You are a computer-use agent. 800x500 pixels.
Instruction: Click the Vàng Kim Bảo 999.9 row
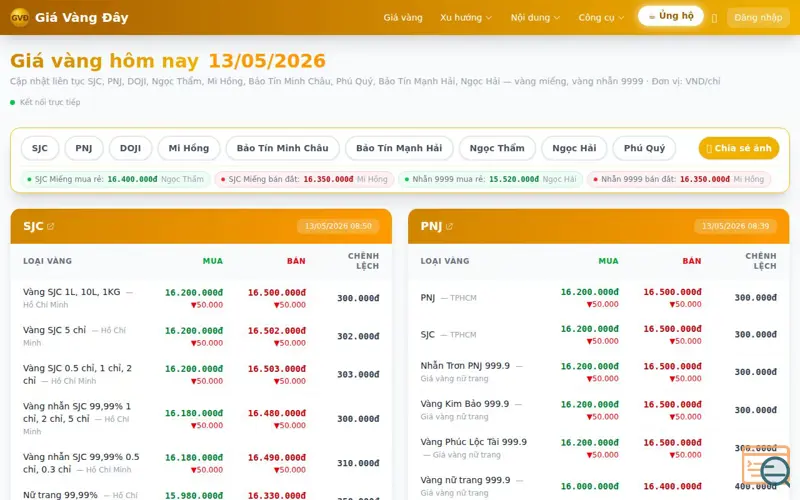(x=598, y=410)
